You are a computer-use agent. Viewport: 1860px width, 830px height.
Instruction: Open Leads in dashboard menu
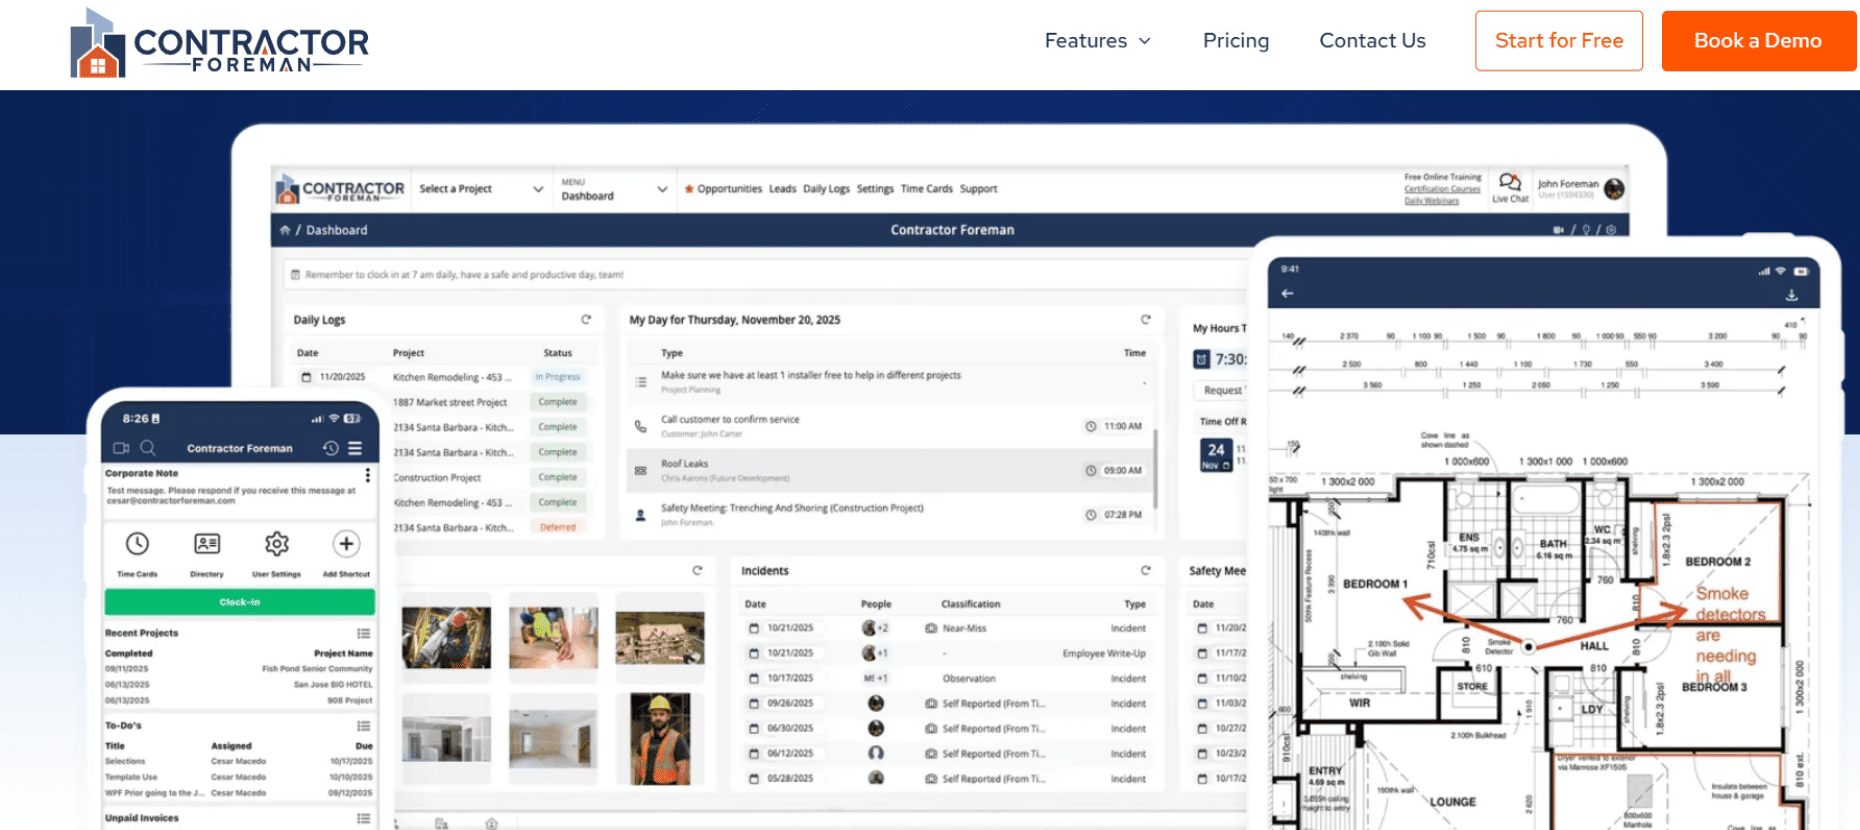[x=782, y=189]
